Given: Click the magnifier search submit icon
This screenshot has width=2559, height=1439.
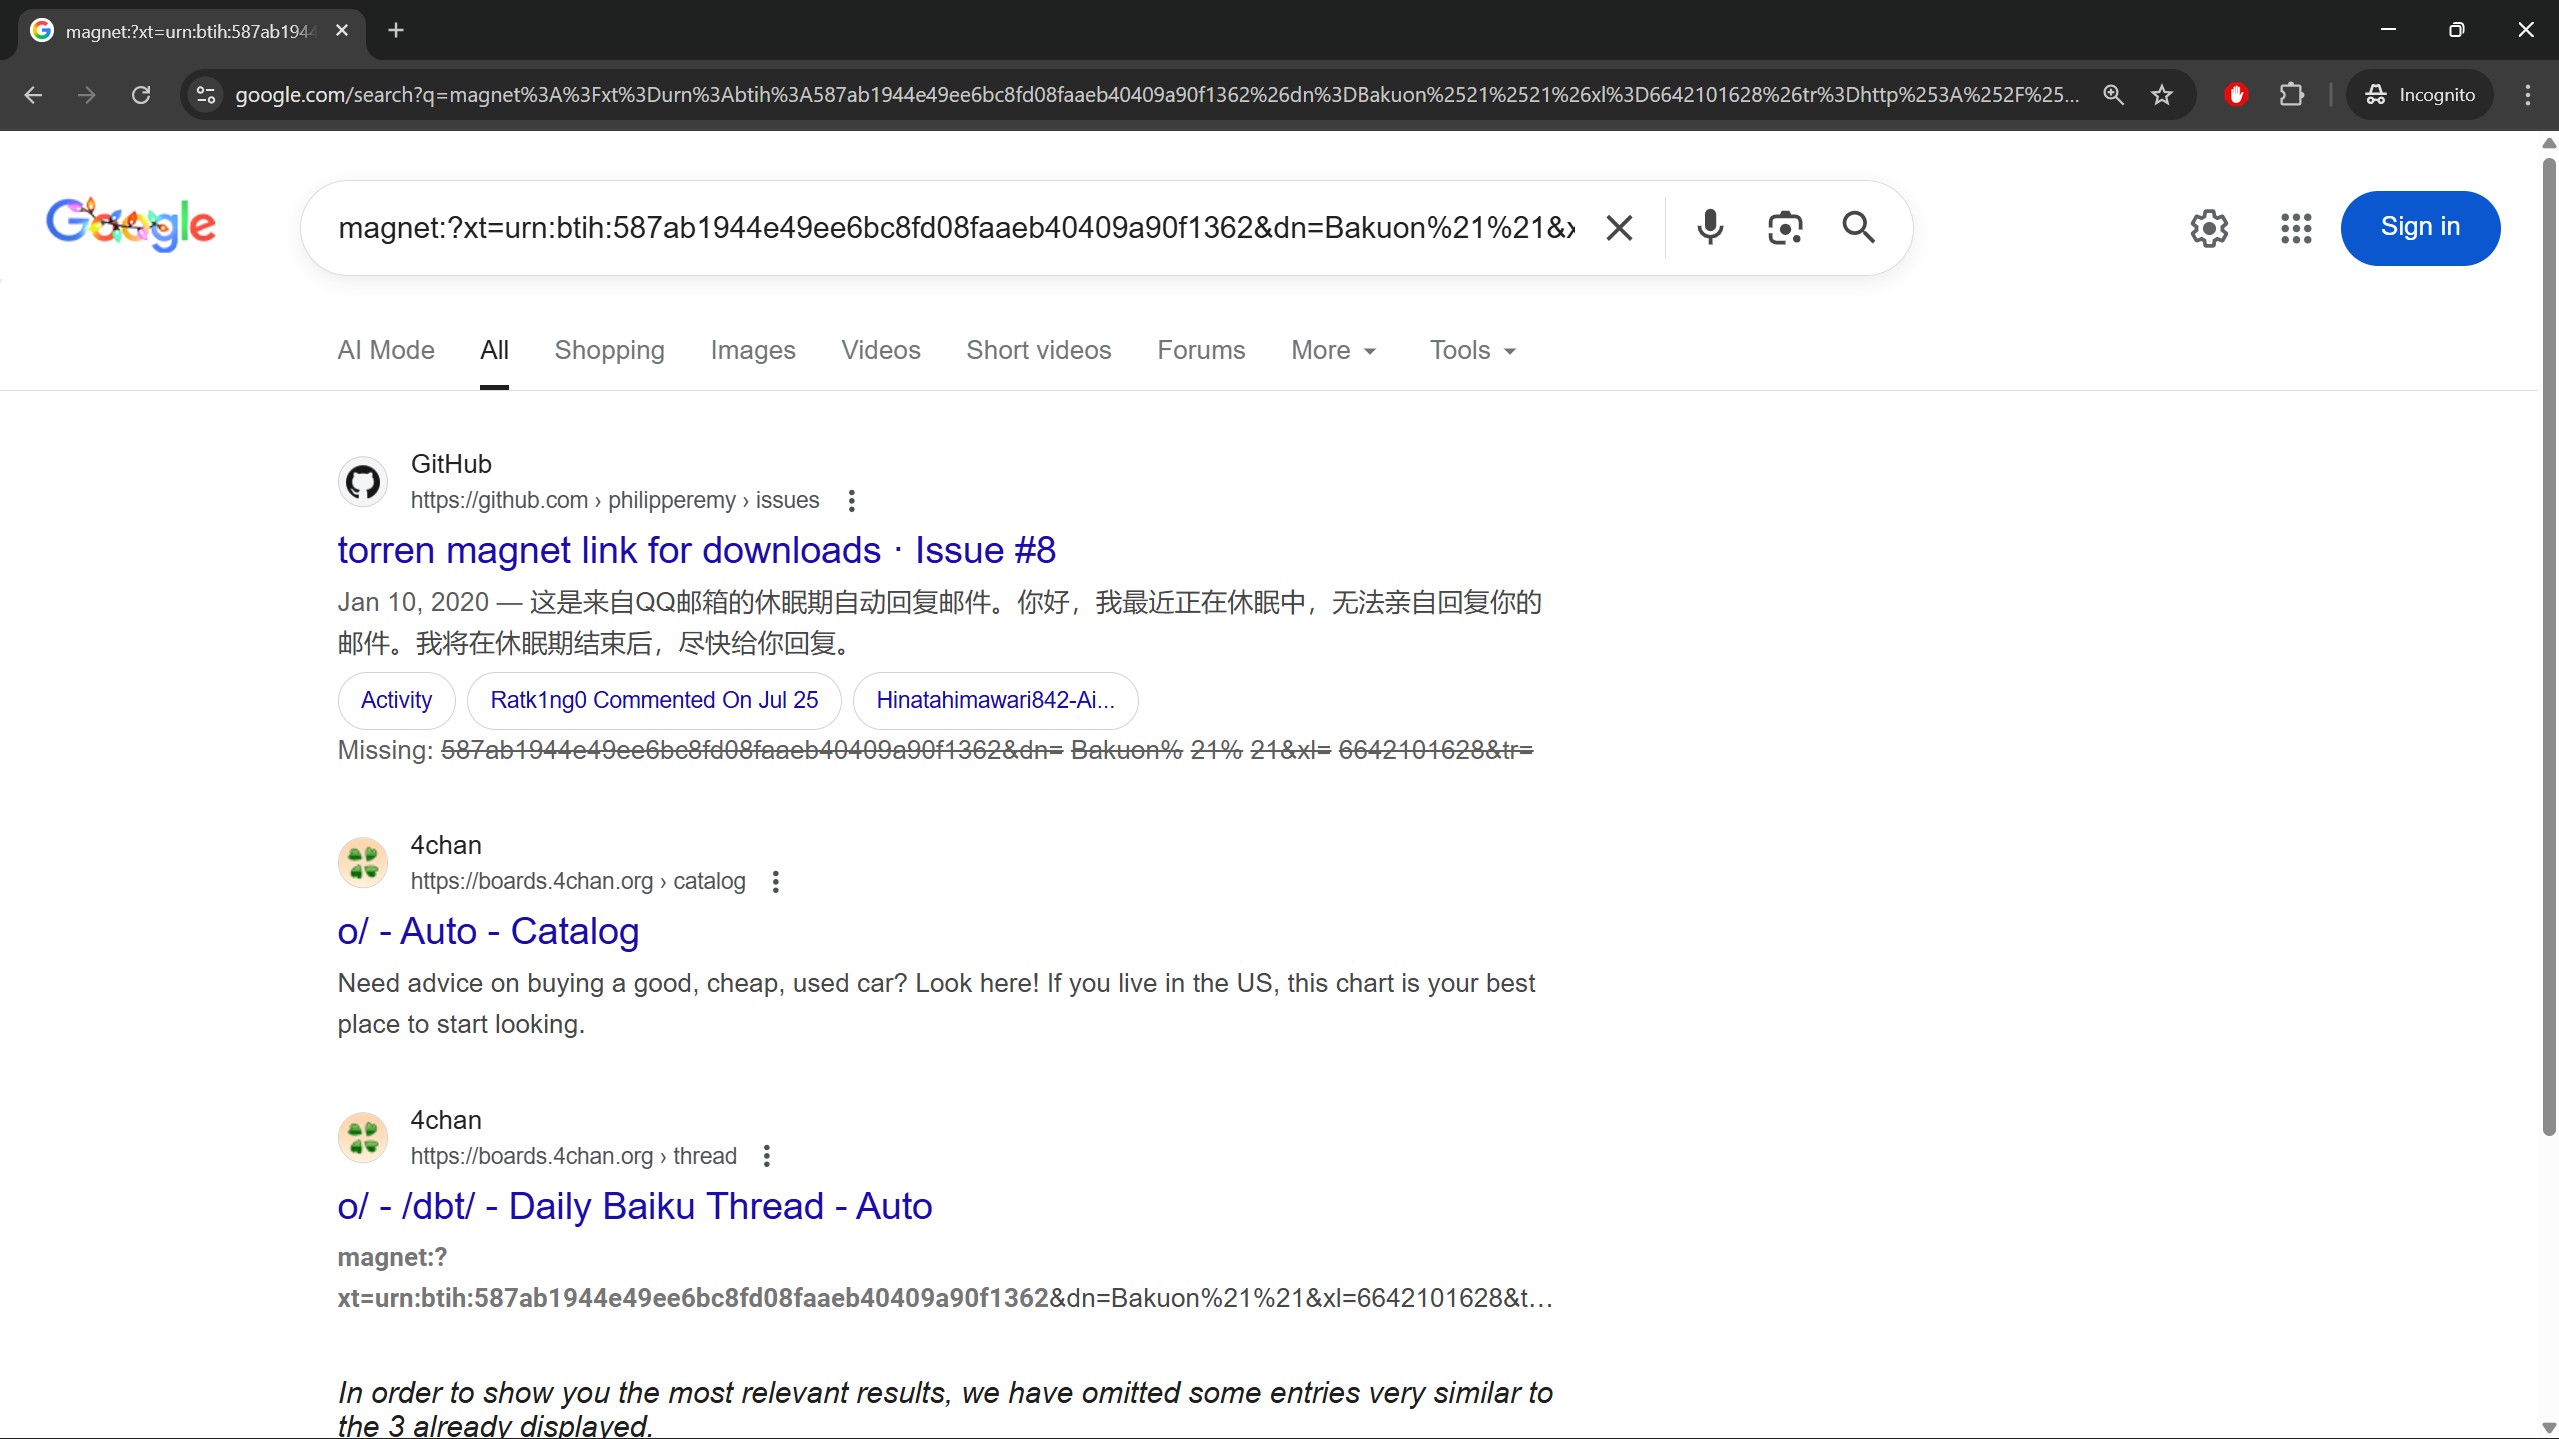Looking at the screenshot, I should pyautogui.click(x=1858, y=228).
